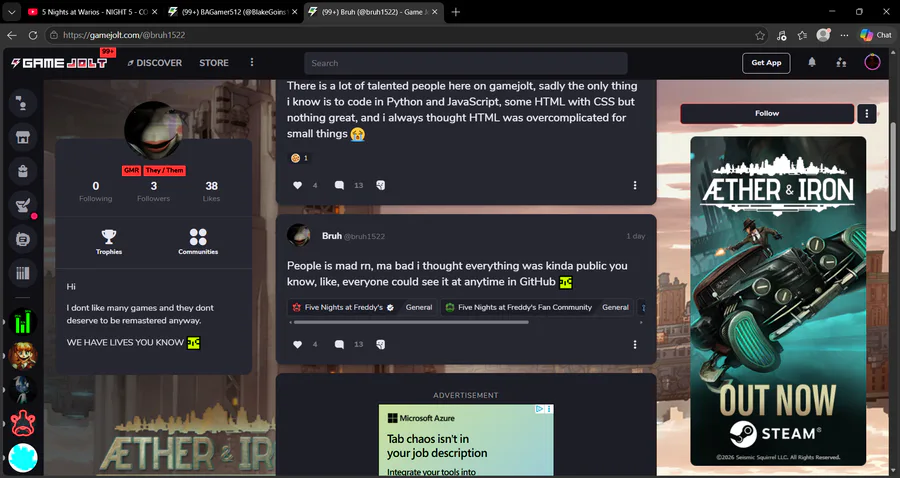Open the friends list icon
The height and width of the screenshot is (478, 900).
(841, 63)
